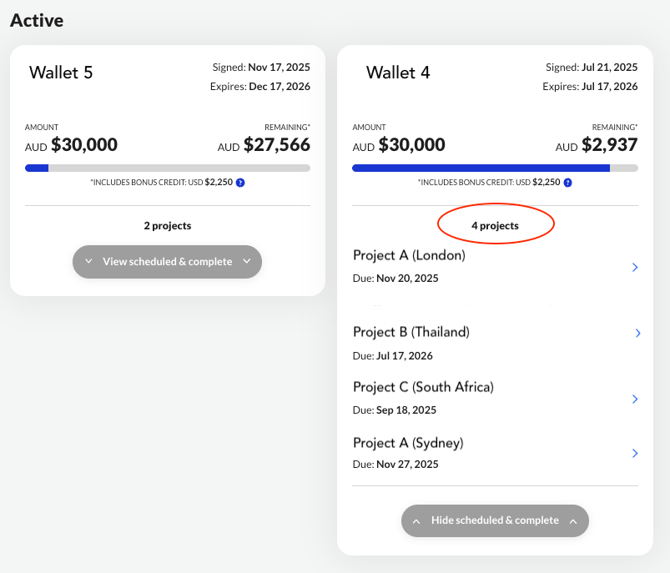
Task: Click Wallet 5 balance progress bar
Action: pyautogui.click(x=167, y=168)
